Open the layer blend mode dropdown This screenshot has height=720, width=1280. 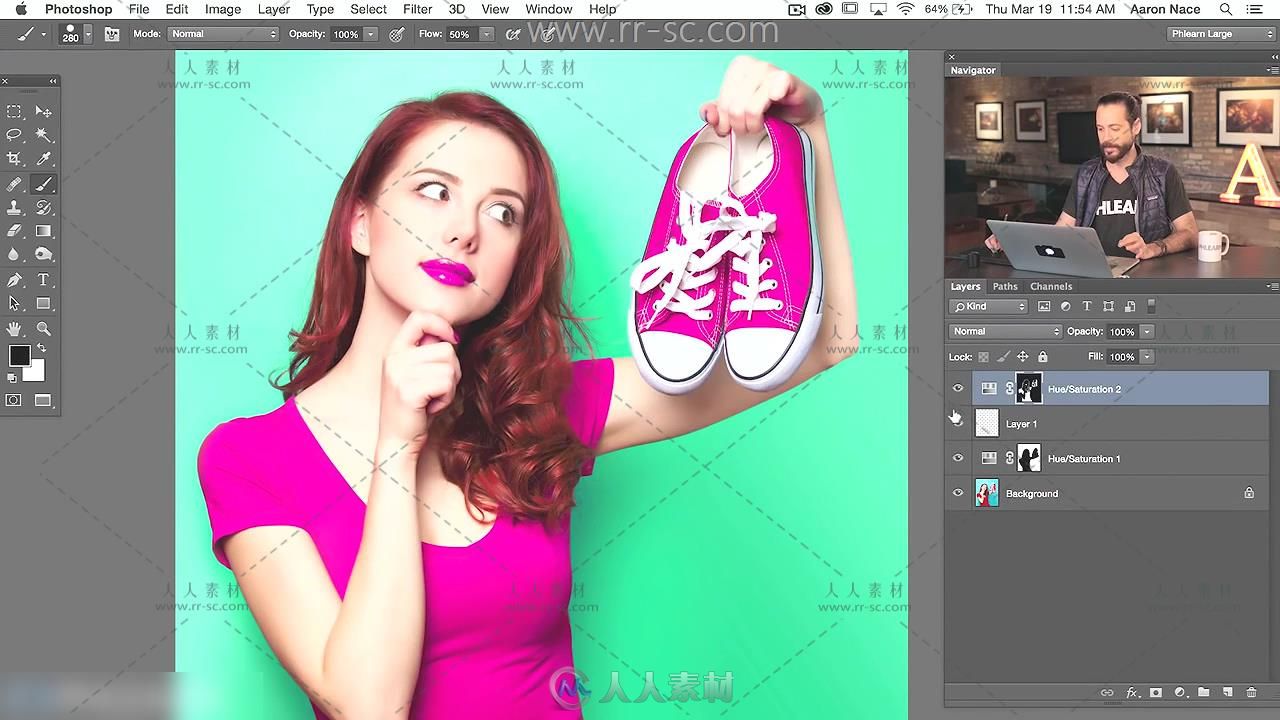pos(1005,331)
